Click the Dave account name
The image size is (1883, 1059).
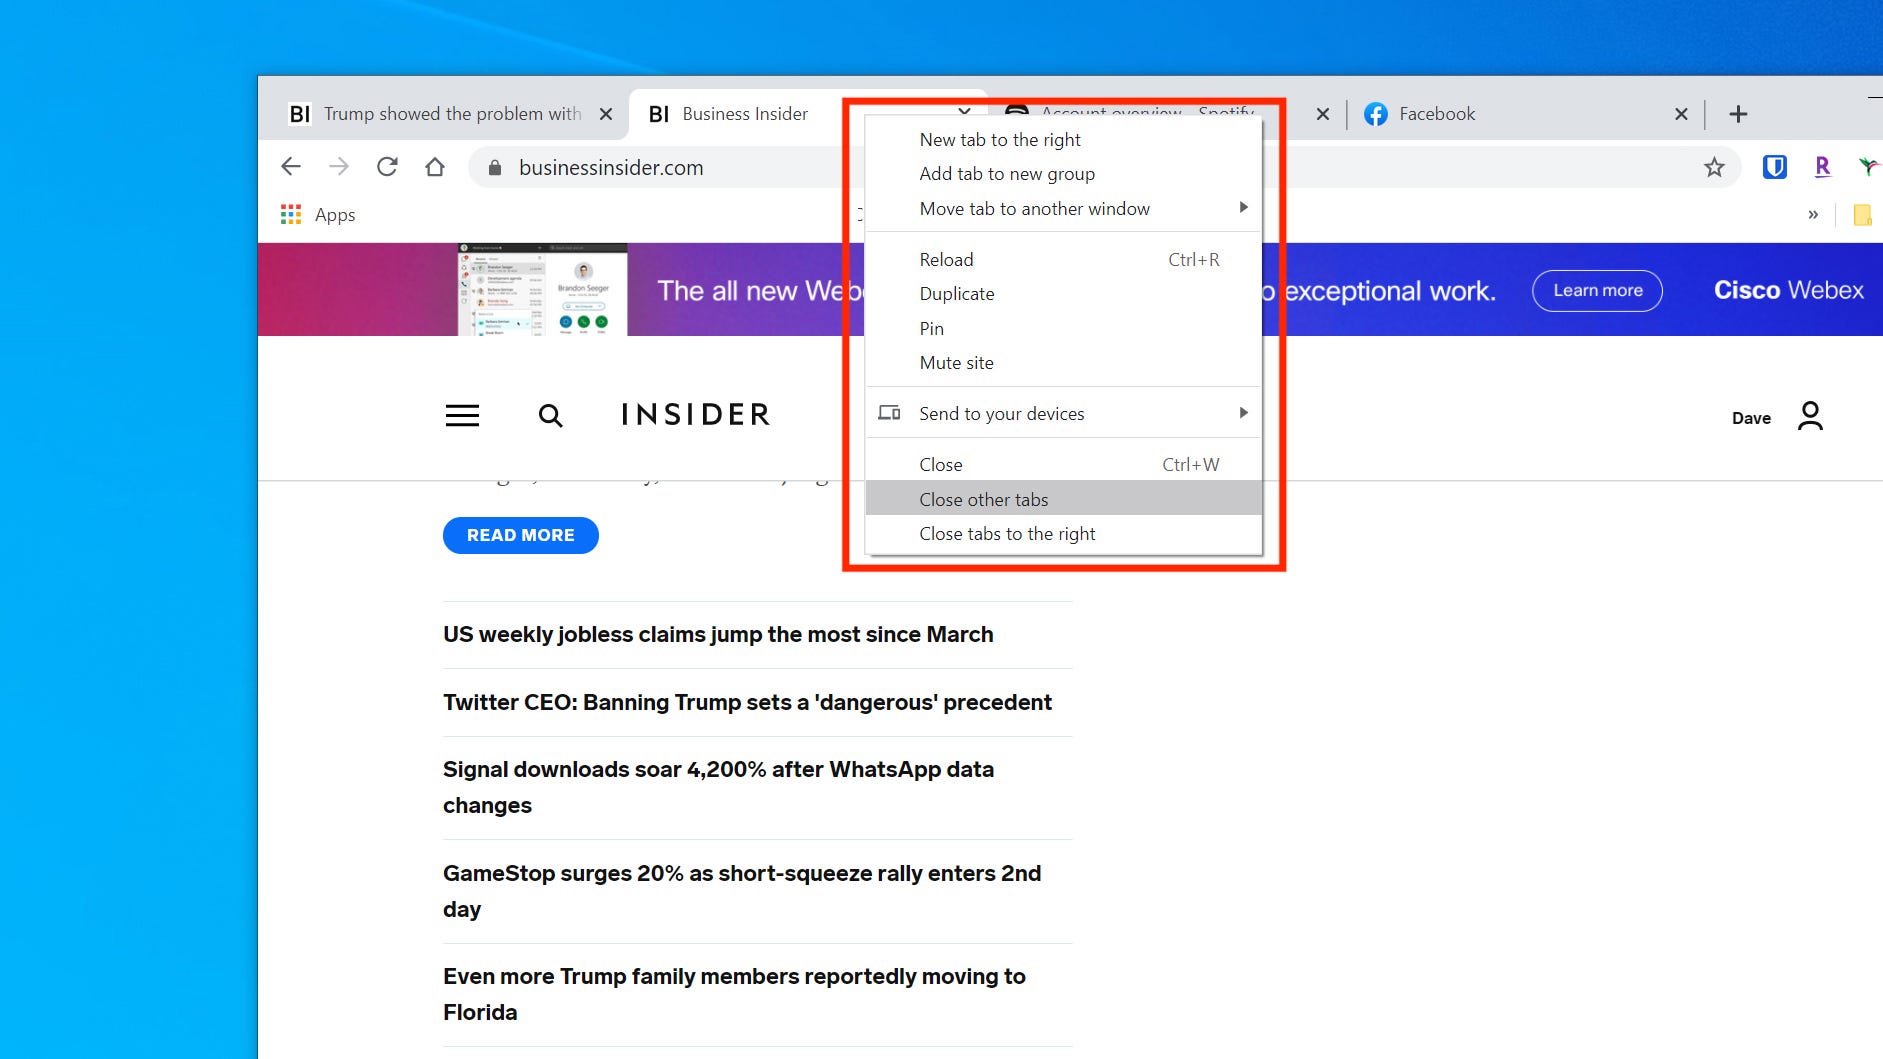pyautogui.click(x=1751, y=418)
